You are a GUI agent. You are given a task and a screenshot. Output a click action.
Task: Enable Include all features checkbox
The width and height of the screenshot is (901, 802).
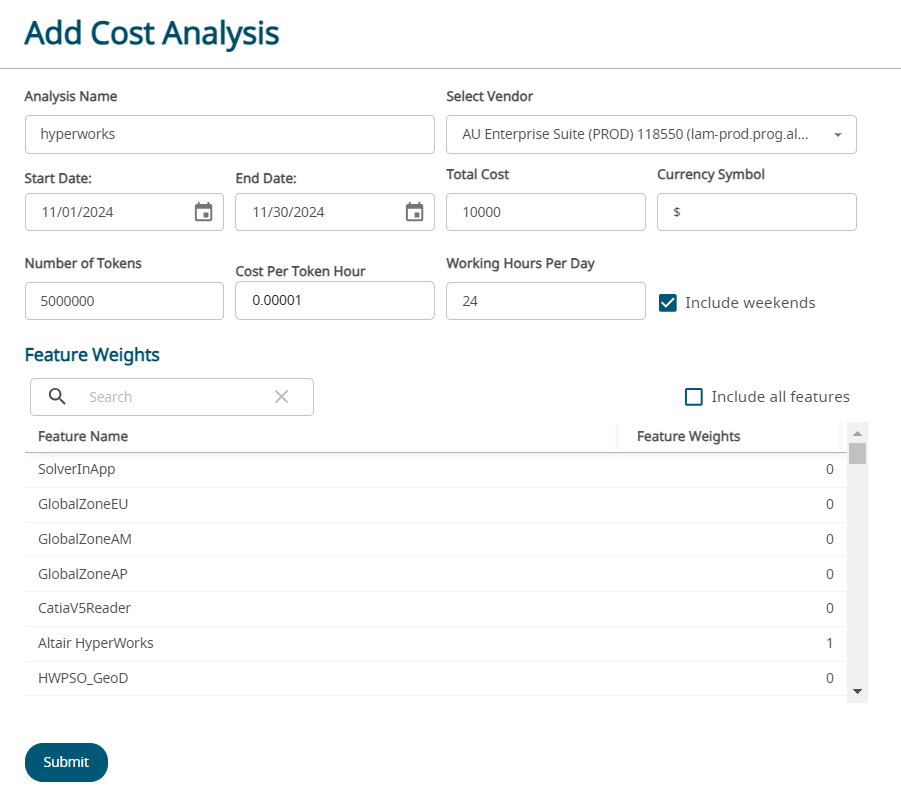[694, 397]
